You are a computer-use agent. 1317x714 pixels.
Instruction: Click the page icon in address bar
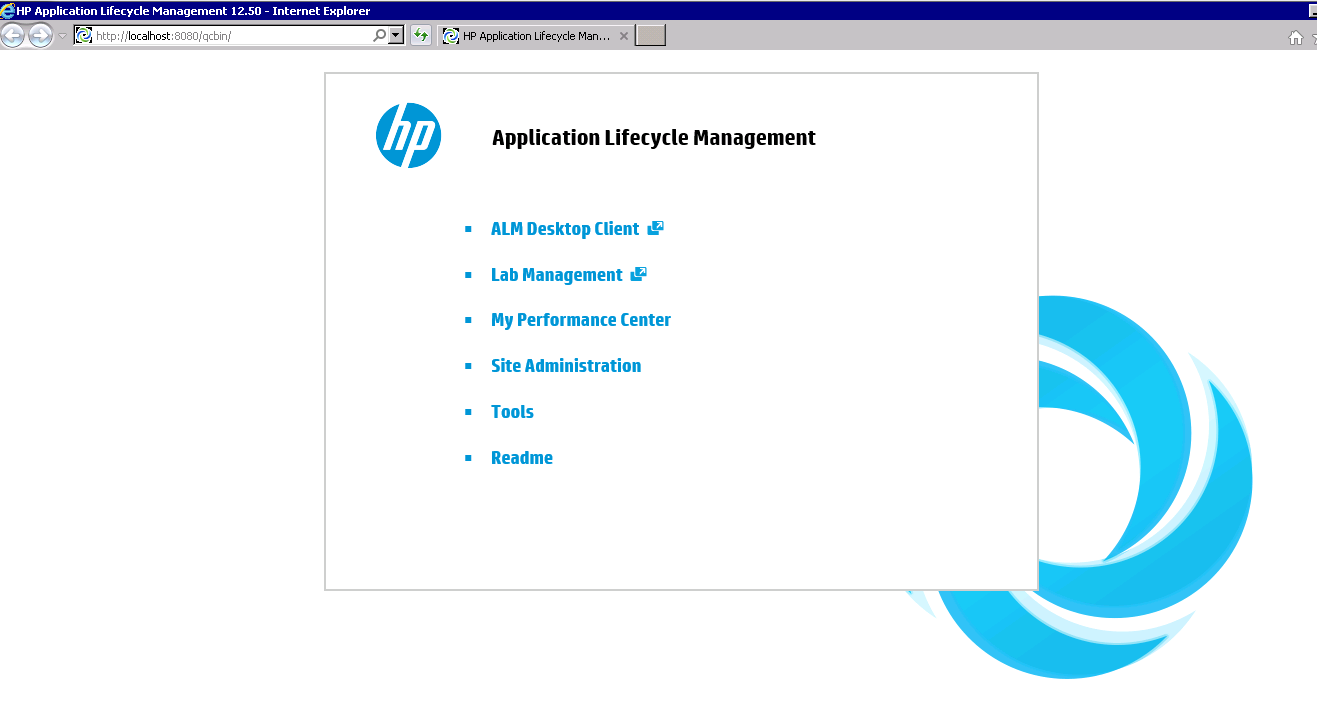click(84, 35)
